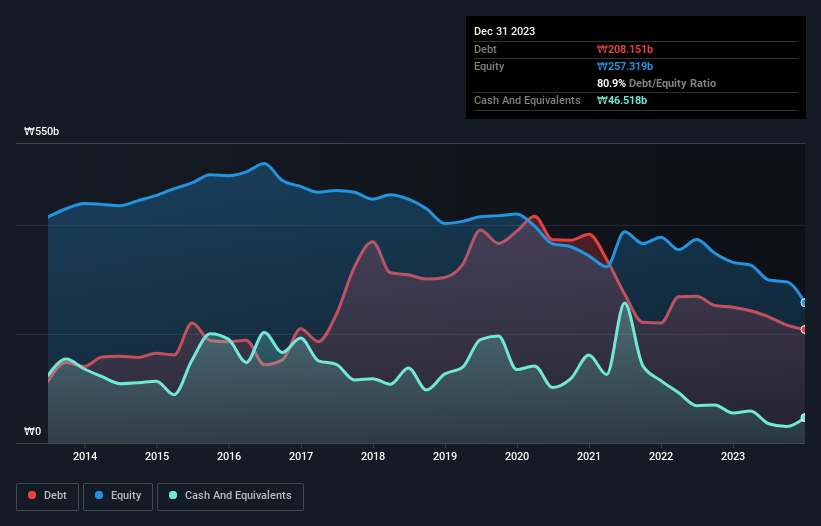Click the Dec 31 2023 tooltip date
The width and height of the screenshot is (821, 526).
pos(504,31)
